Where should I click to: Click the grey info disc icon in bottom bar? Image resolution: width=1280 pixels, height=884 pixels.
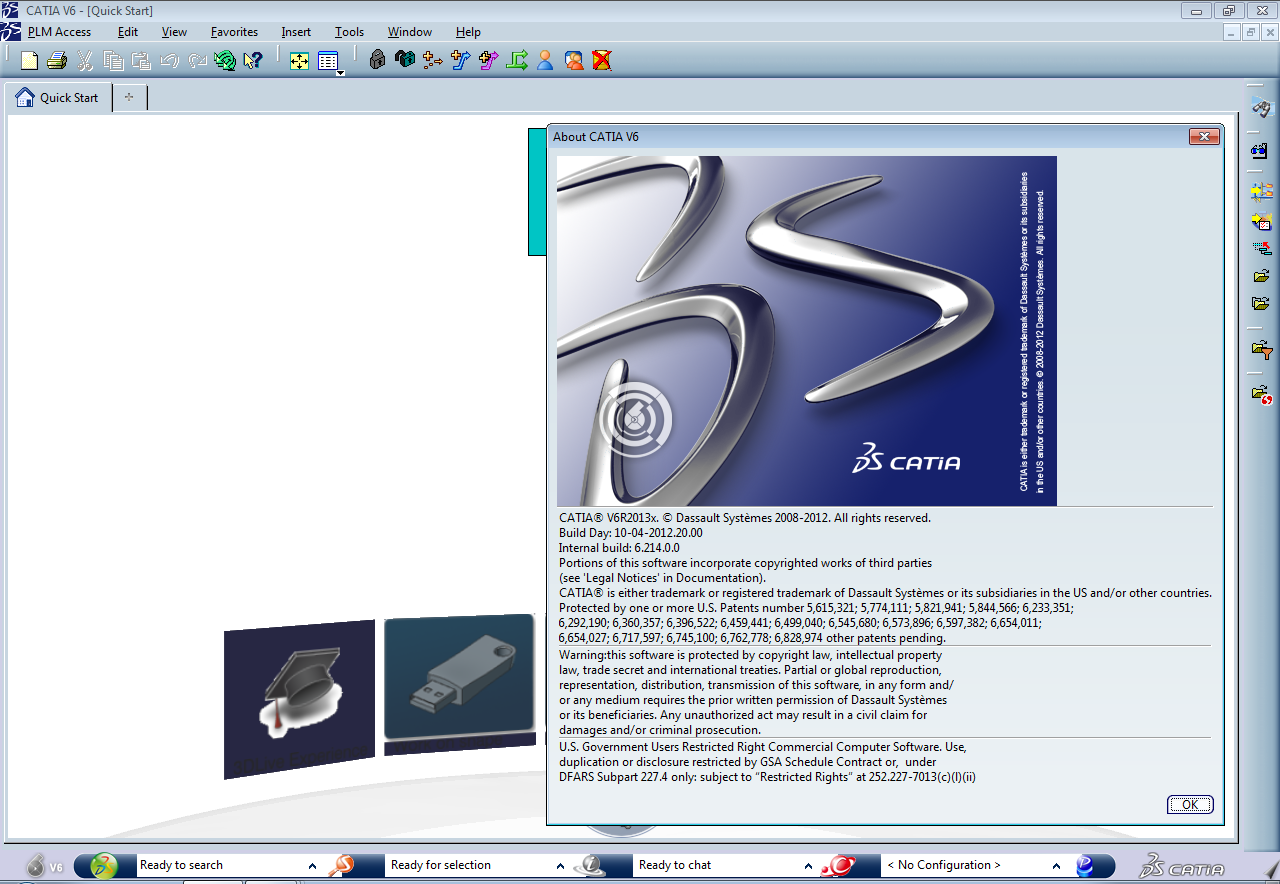point(591,865)
